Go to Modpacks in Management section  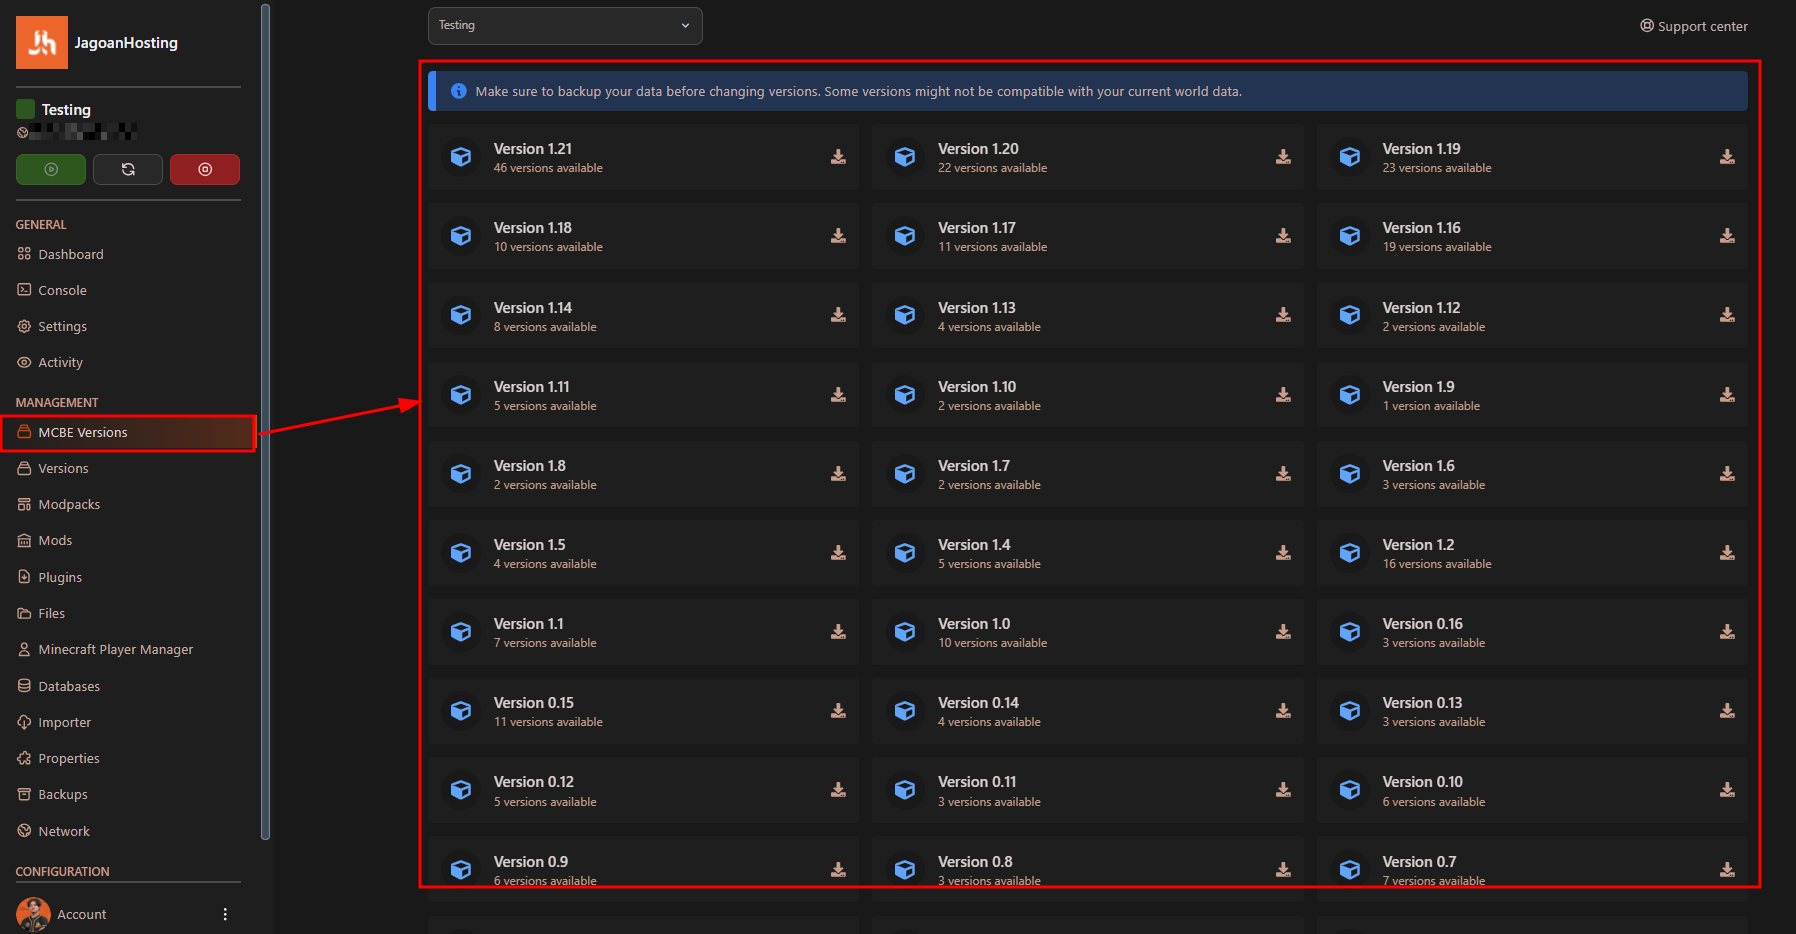coord(69,505)
